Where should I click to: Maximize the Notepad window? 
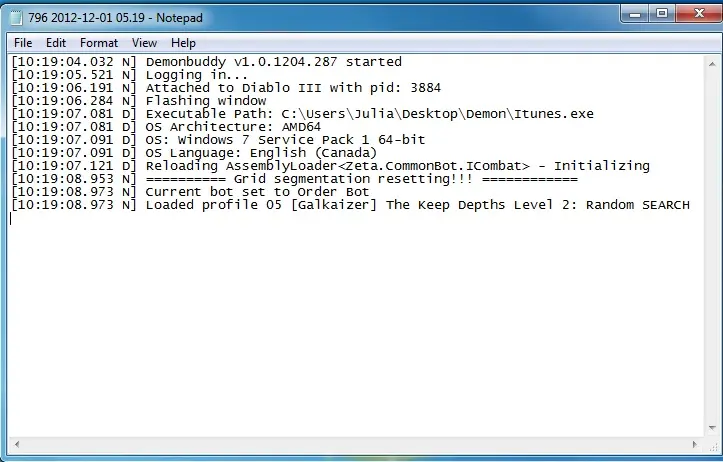[x=662, y=14]
